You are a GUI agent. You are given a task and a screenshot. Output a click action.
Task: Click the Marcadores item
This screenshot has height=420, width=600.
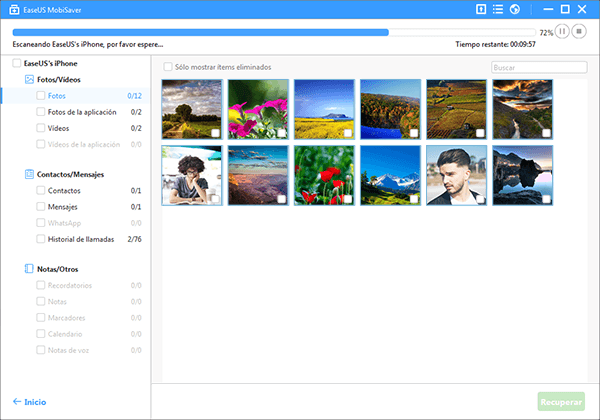(x=66, y=318)
